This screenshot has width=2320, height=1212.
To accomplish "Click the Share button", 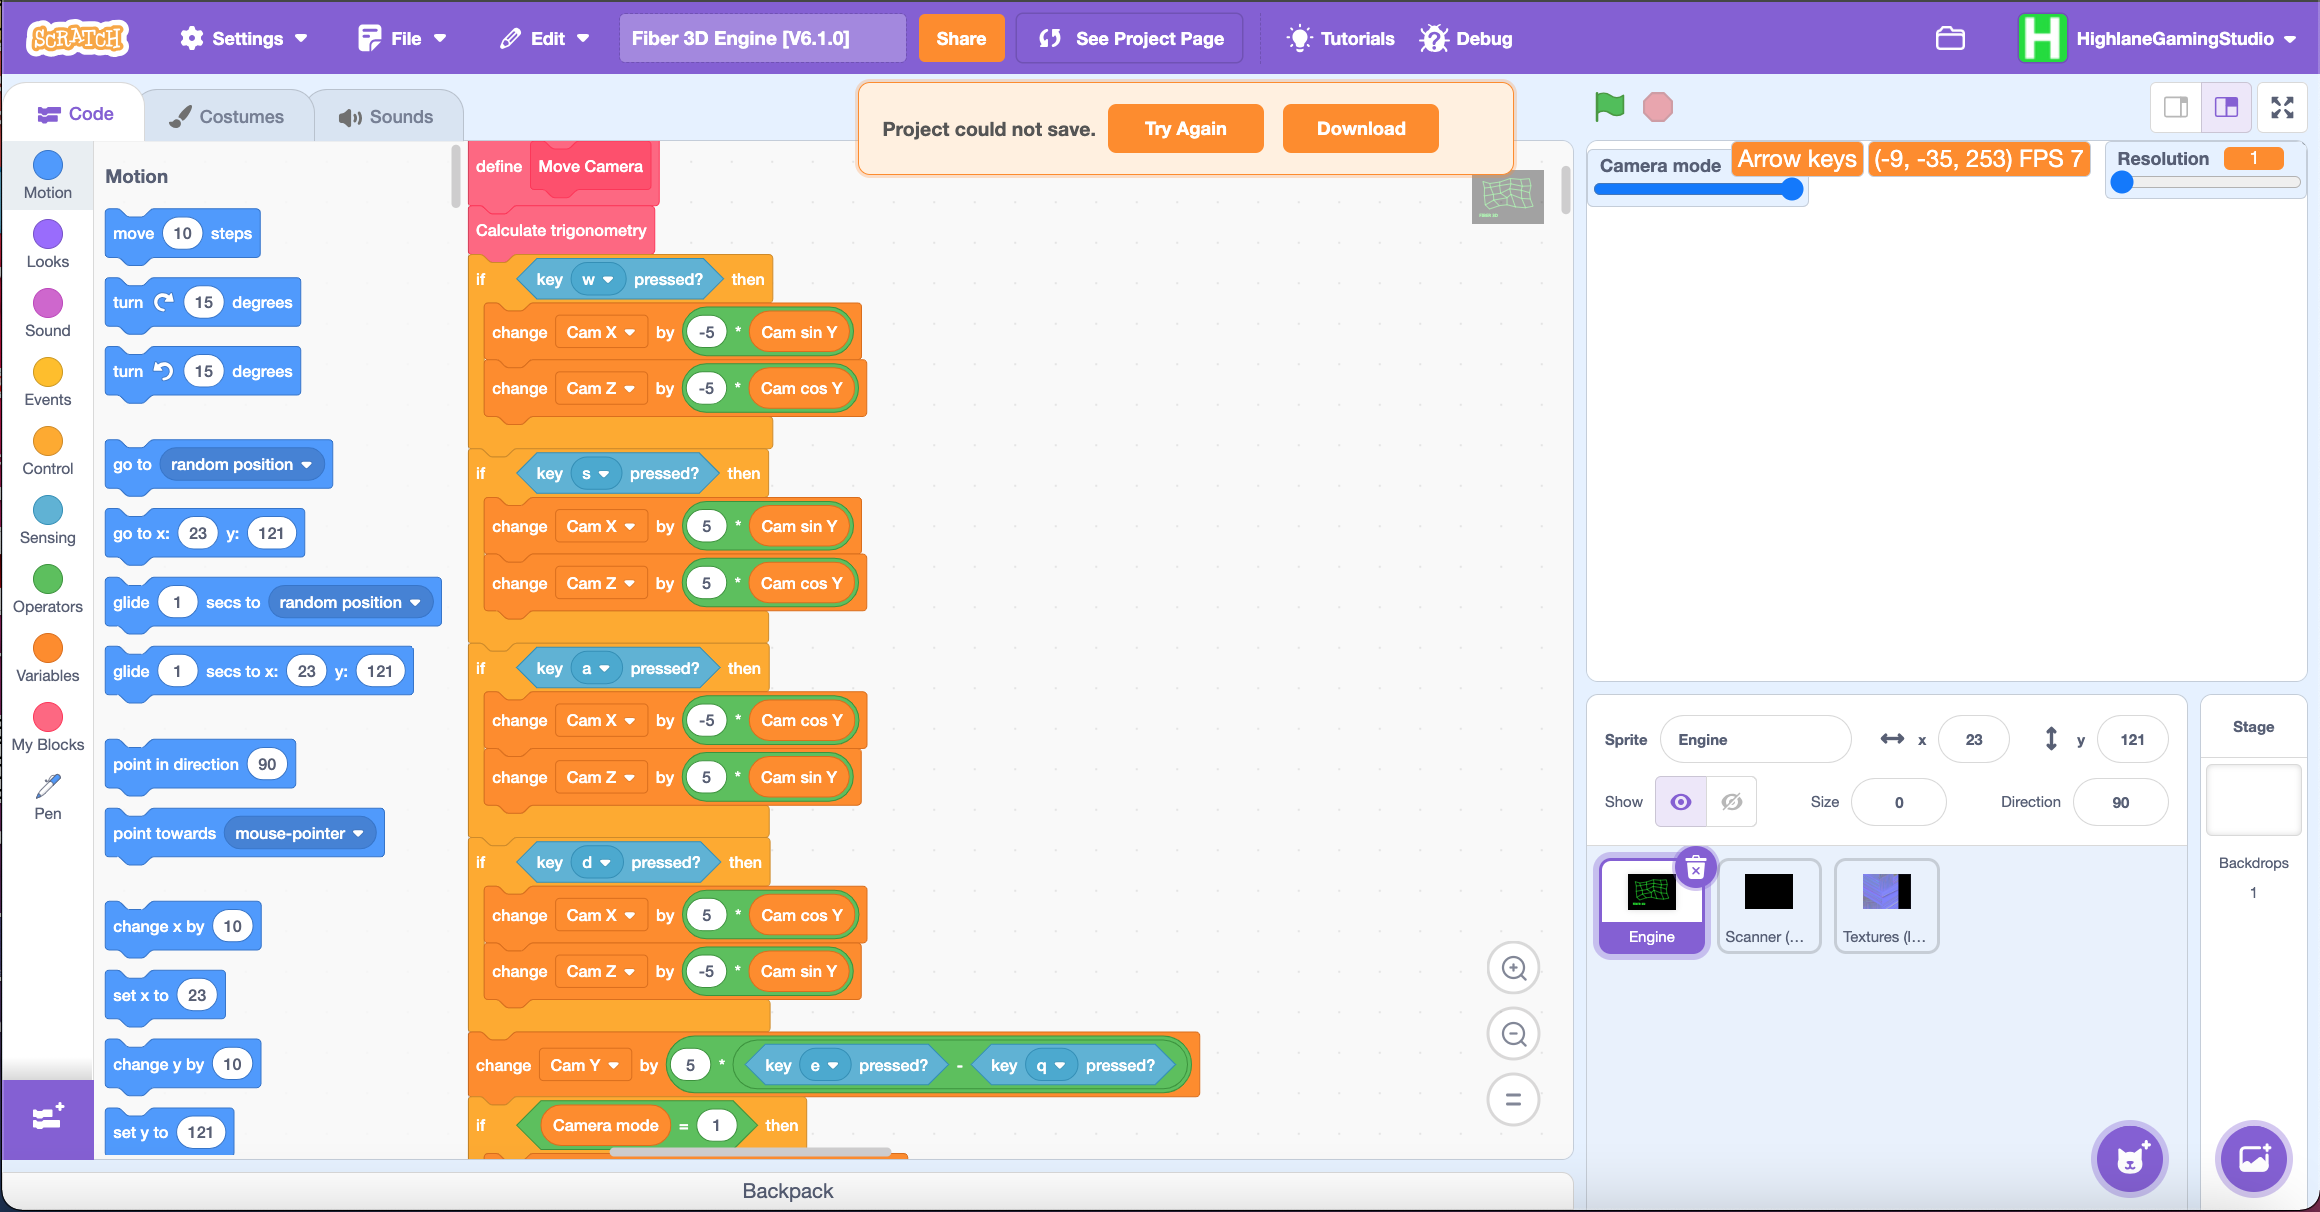I will pos(961,38).
